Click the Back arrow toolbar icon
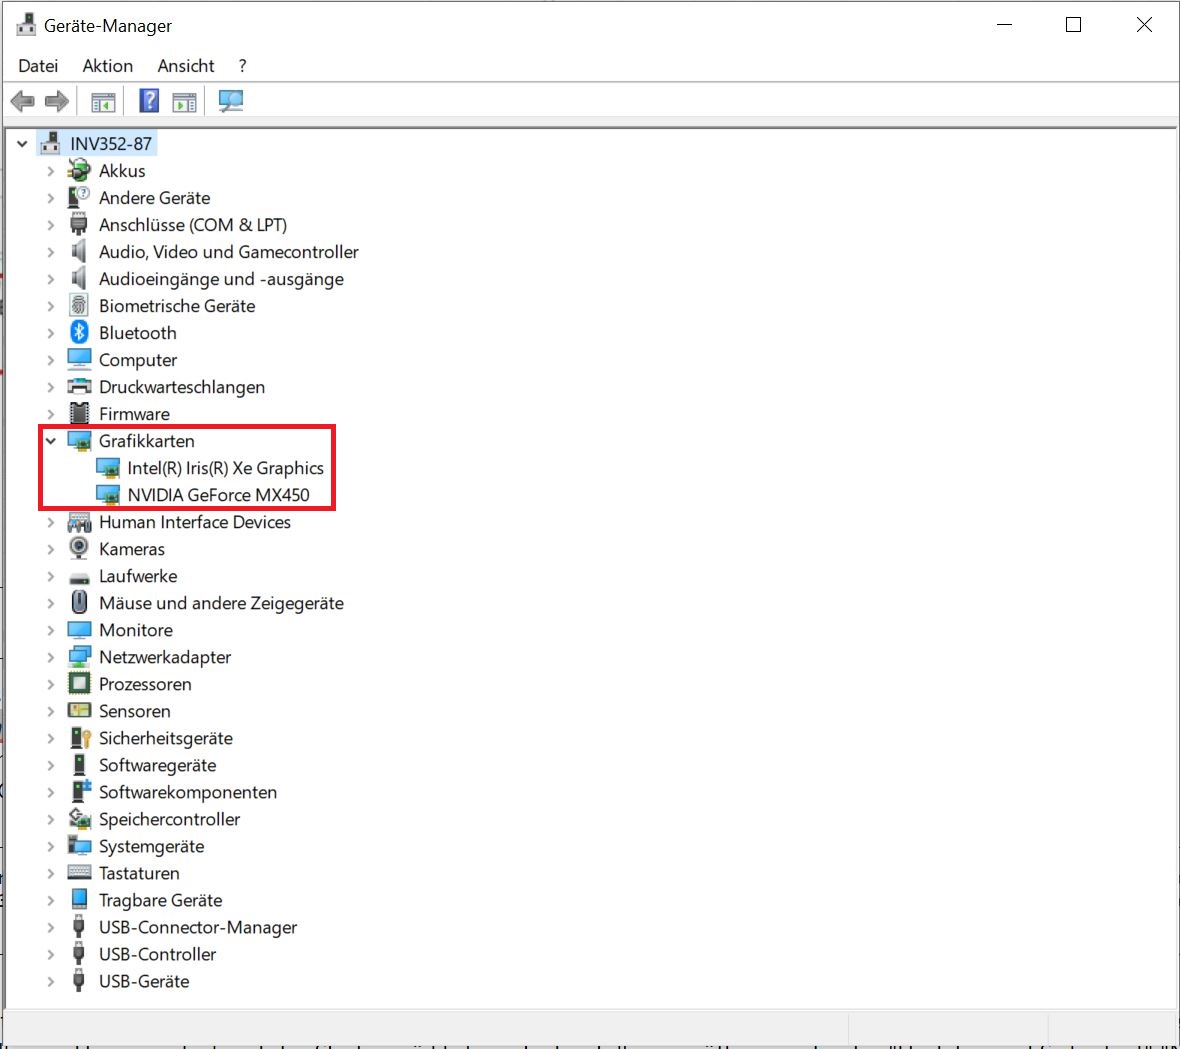This screenshot has width=1180, height=1049. tap(23, 101)
